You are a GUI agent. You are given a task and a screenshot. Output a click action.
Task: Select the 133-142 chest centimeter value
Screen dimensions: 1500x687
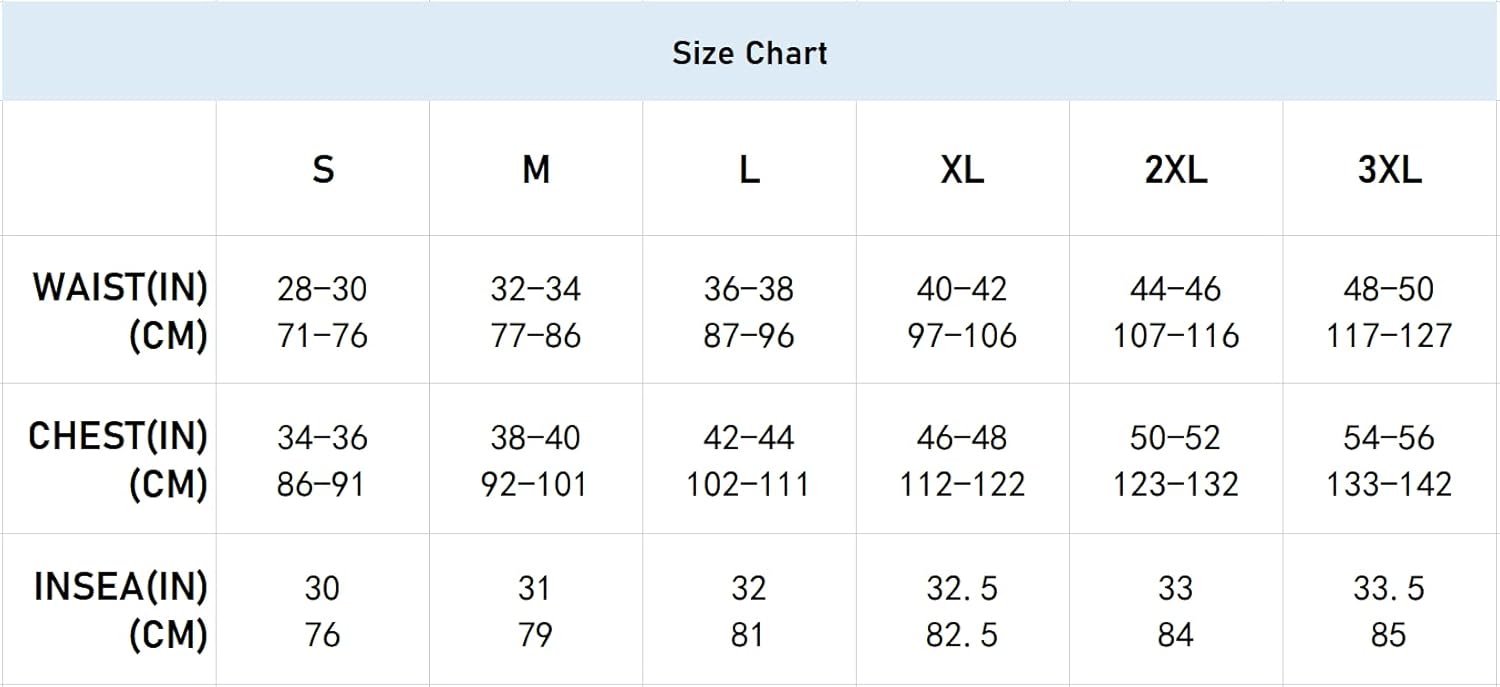[x=1389, y=484]
